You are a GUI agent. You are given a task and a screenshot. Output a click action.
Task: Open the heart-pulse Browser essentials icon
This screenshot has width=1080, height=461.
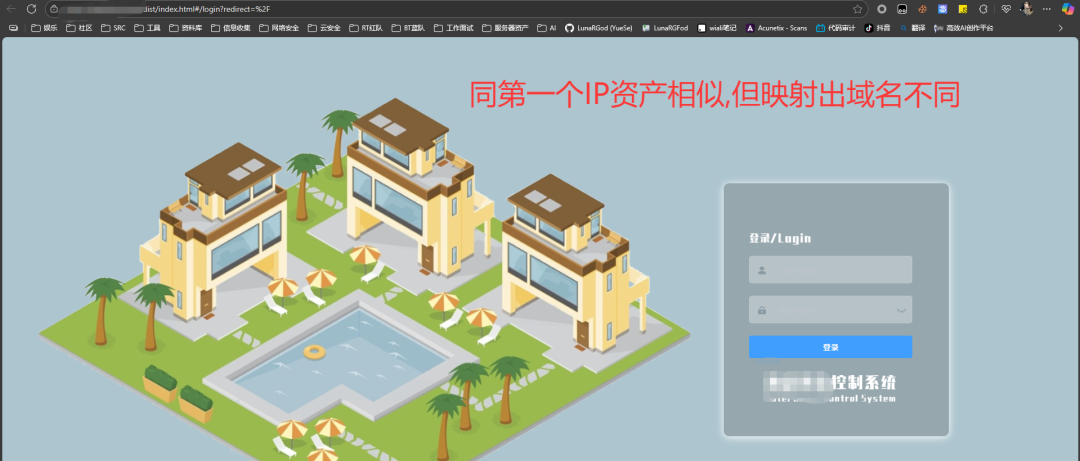1006,9
